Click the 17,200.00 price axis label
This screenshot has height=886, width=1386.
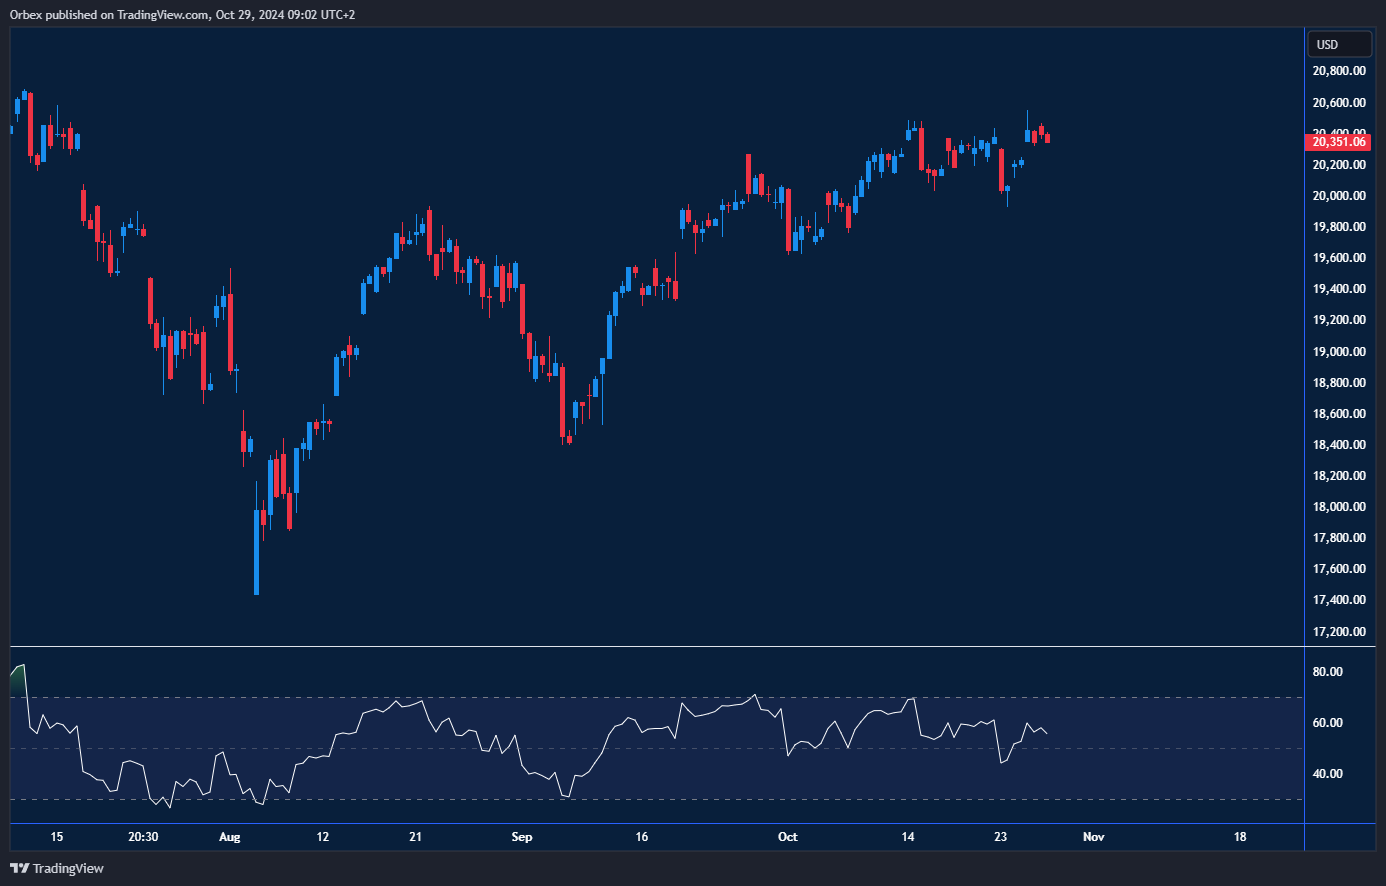click(1339, 632)
